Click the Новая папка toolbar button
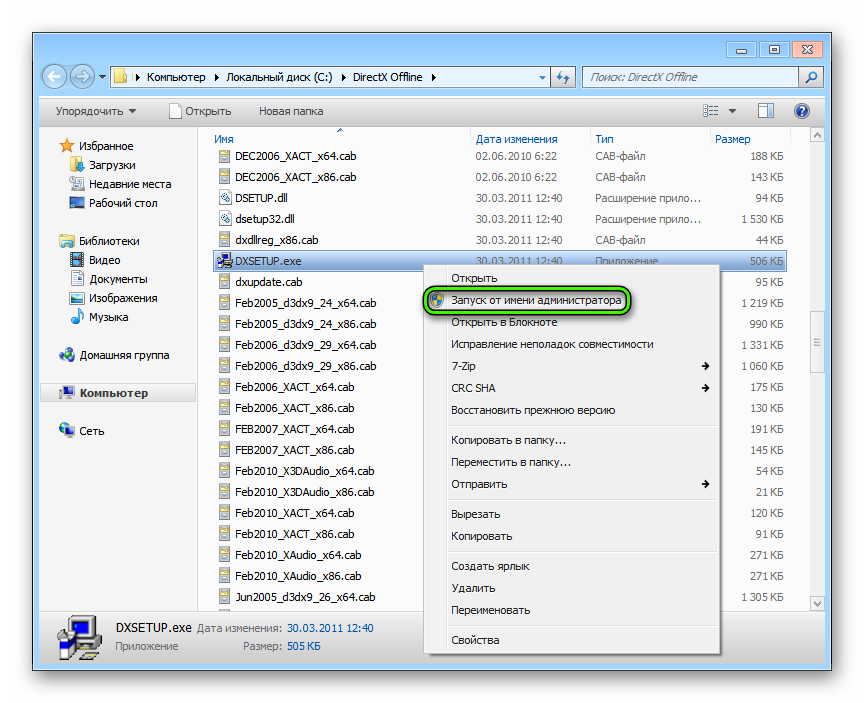Viewport: 864px width, 703px height. [291, 111]
